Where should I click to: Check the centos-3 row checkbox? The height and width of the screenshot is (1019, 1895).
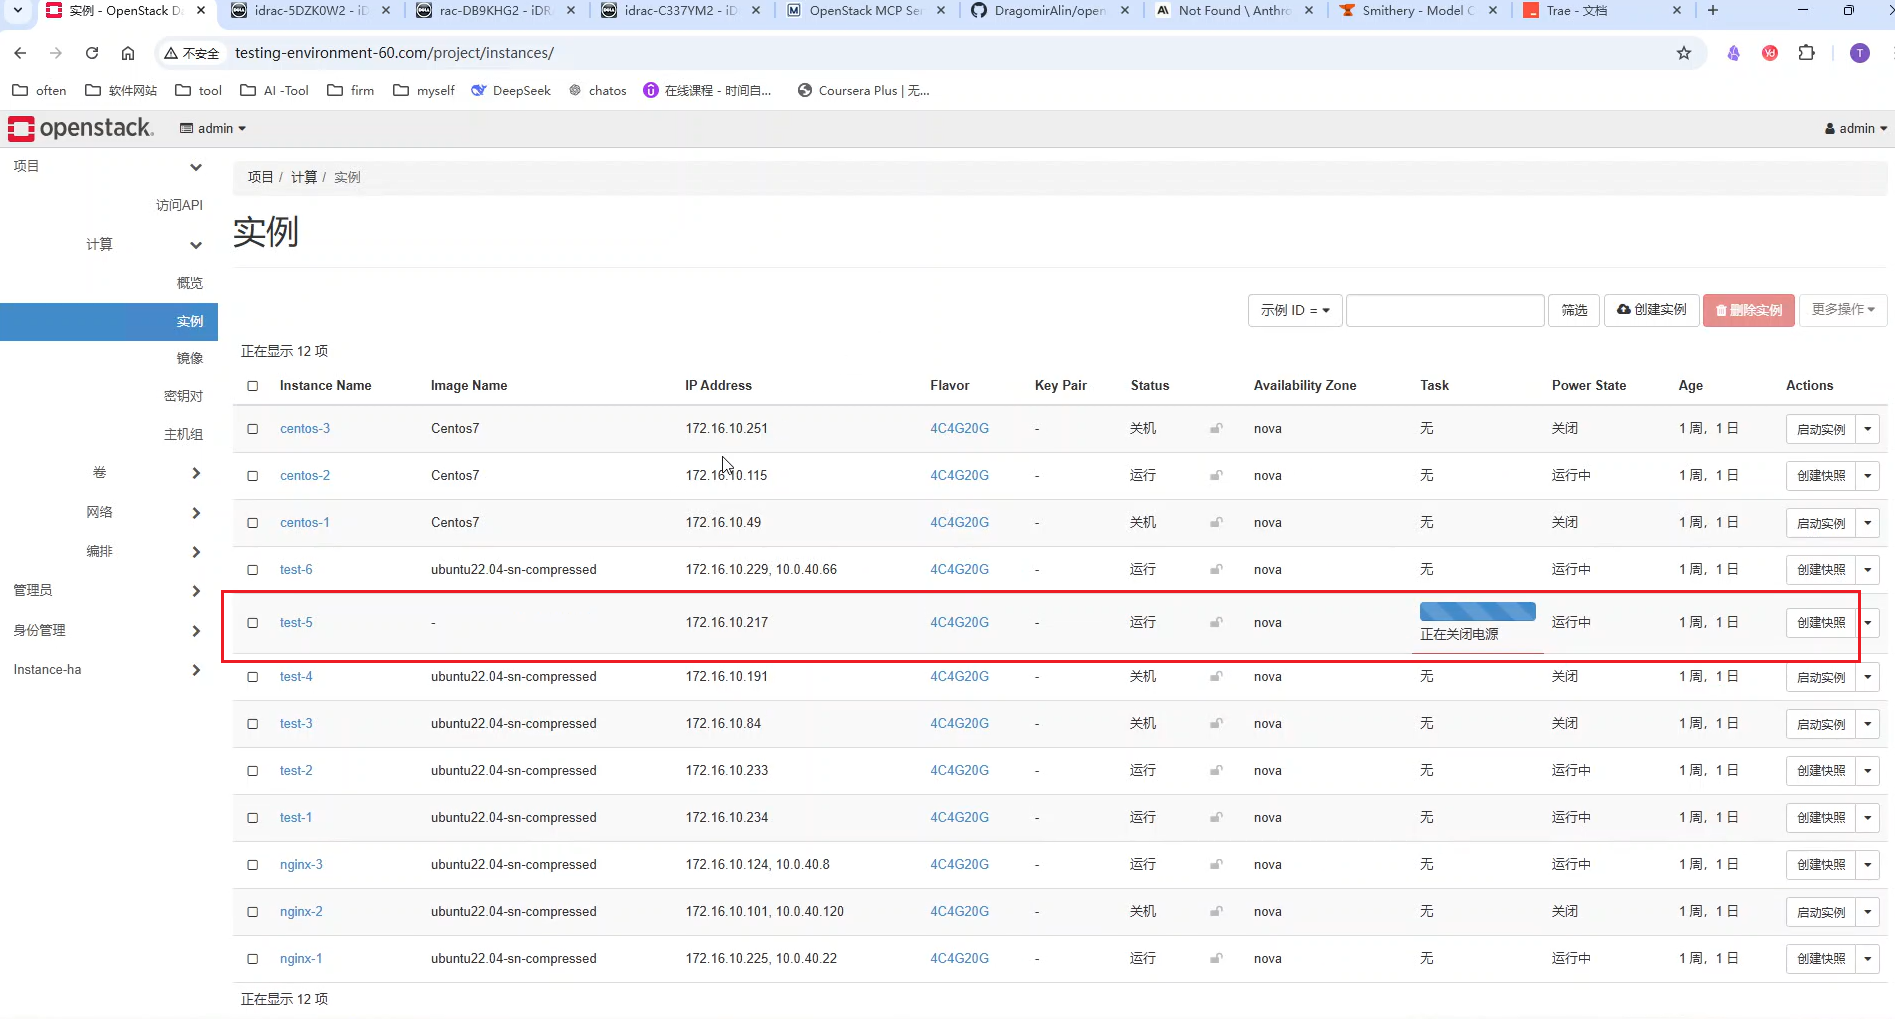[253, 429]
